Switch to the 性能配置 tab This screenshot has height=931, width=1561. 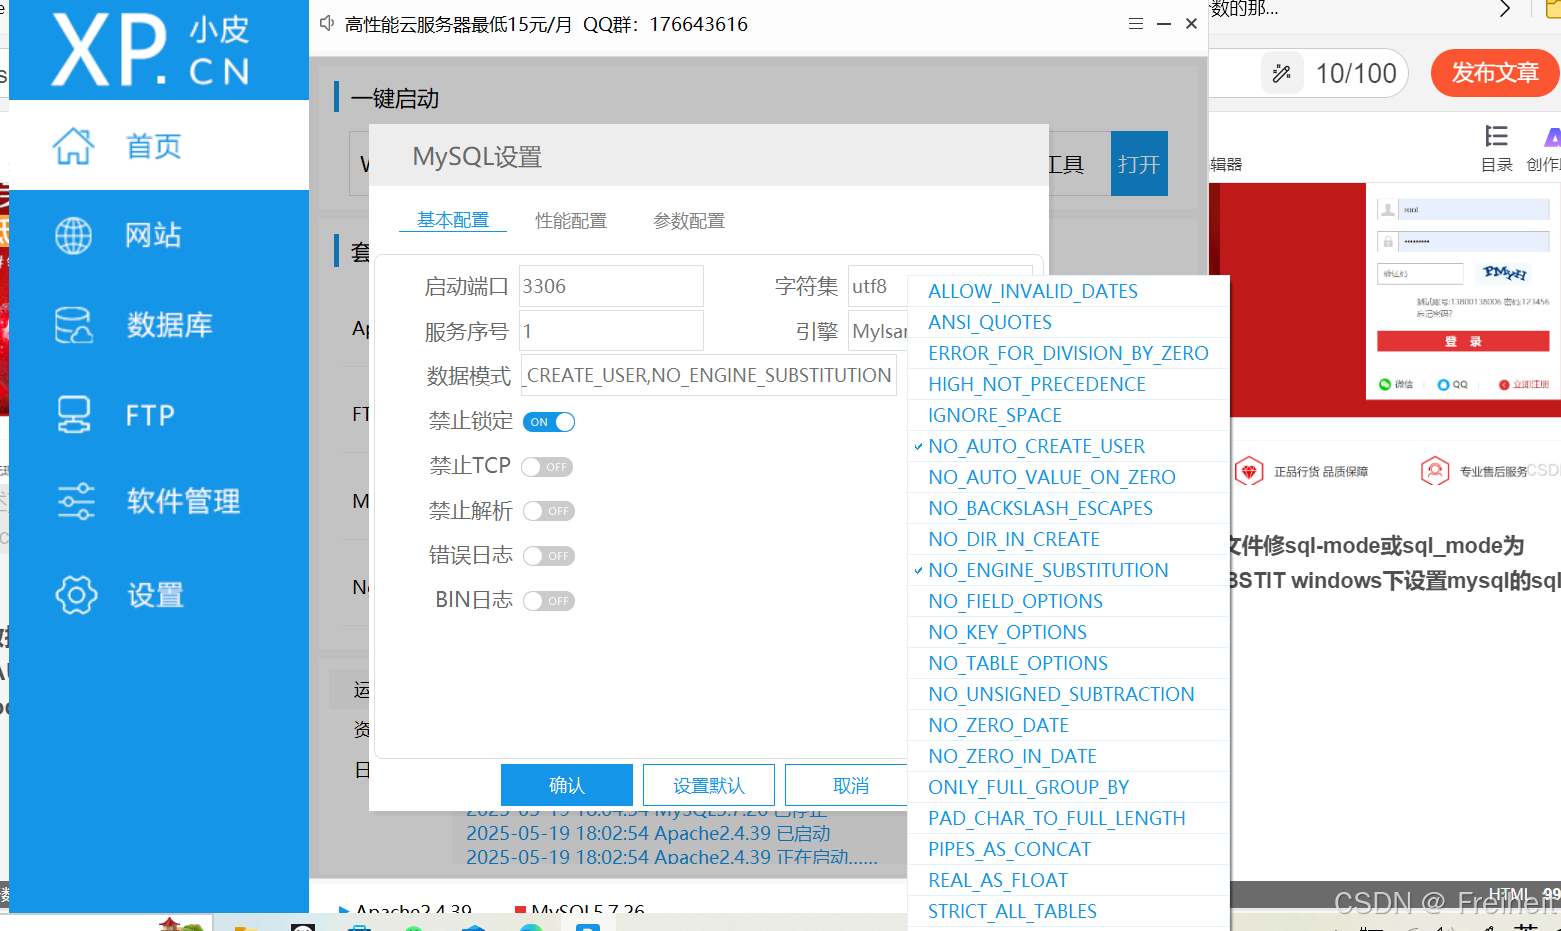pyautogui.click(x=571, y=221)
